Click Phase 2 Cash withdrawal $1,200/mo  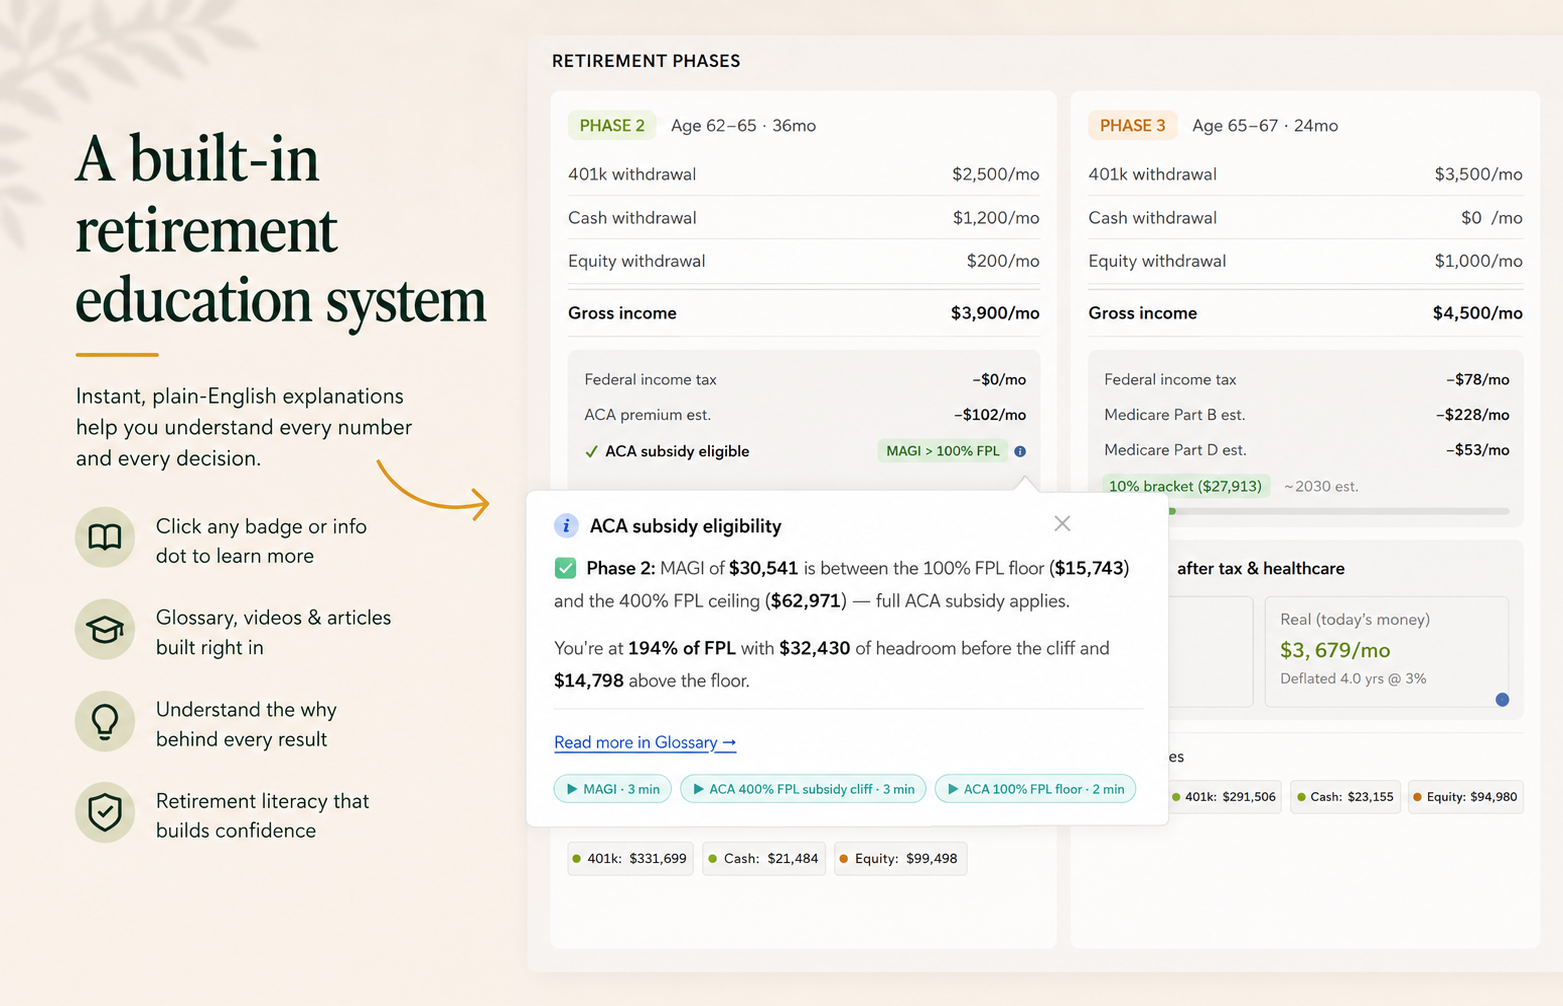pyautogui.click(x=804, y=217)
